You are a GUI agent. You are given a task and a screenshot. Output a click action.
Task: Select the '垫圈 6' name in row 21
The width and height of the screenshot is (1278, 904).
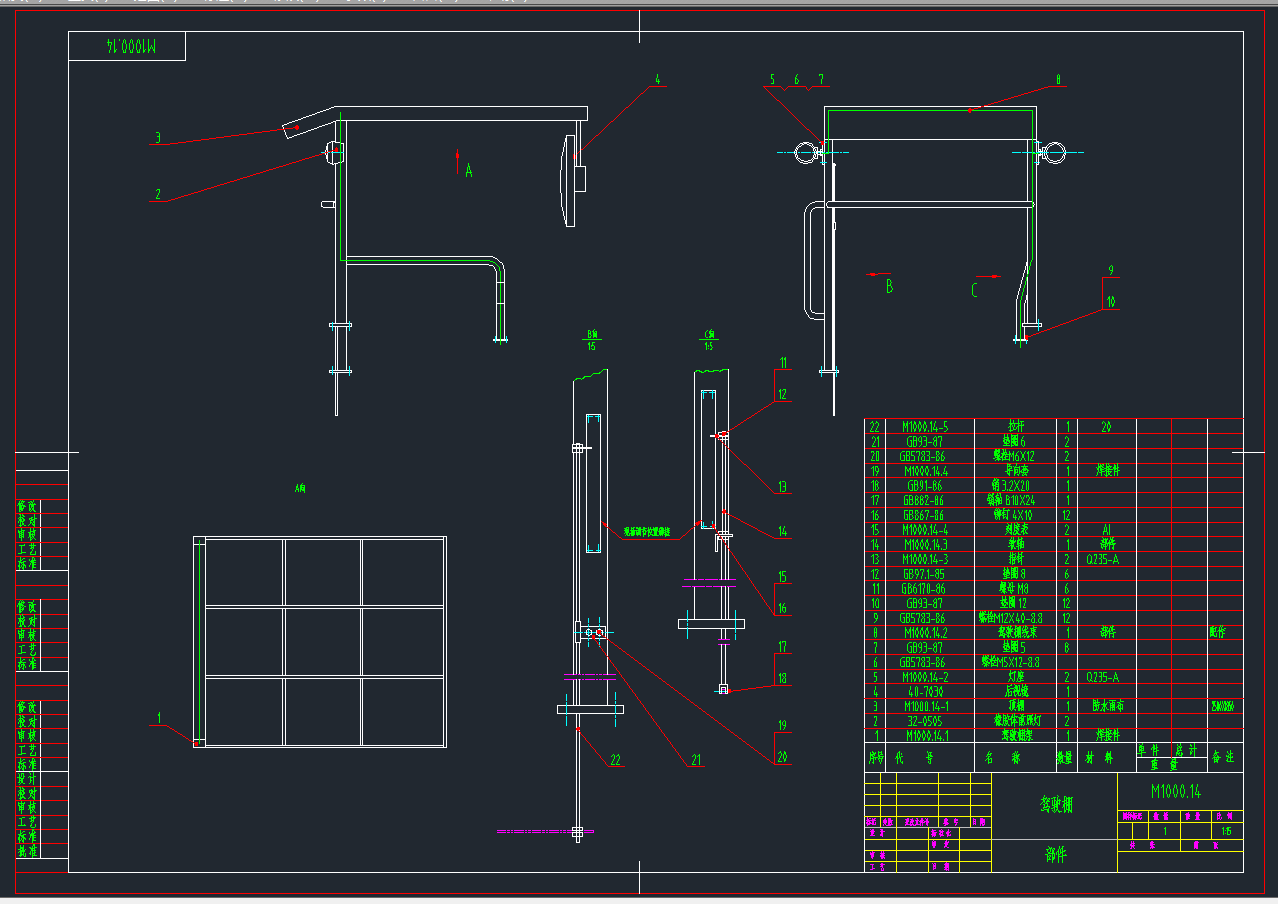click(1015, 442)
